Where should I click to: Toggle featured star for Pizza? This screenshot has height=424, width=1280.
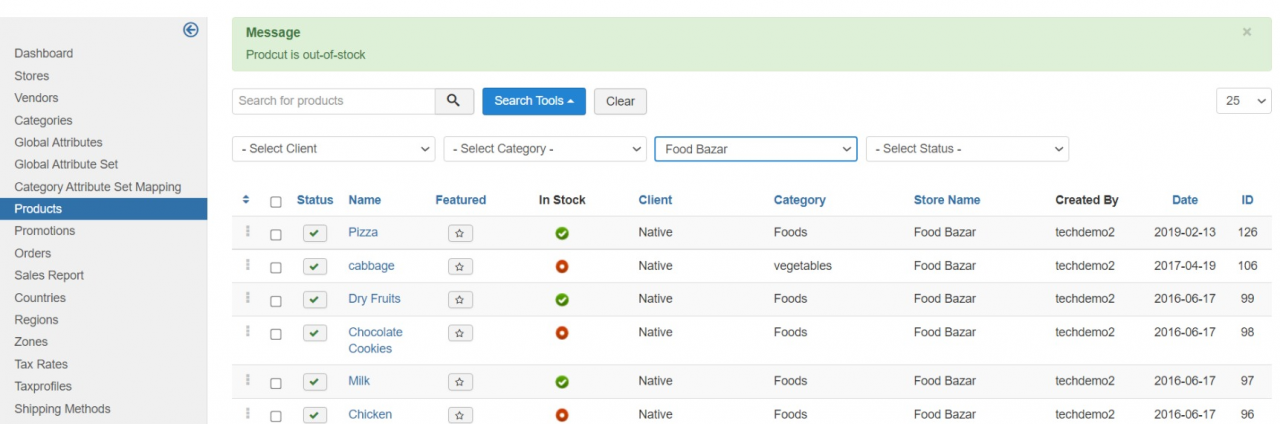click(460, 233)
